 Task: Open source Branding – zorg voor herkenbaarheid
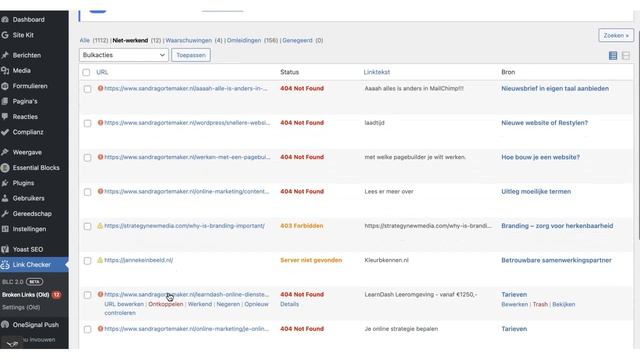tap(557, 226)
